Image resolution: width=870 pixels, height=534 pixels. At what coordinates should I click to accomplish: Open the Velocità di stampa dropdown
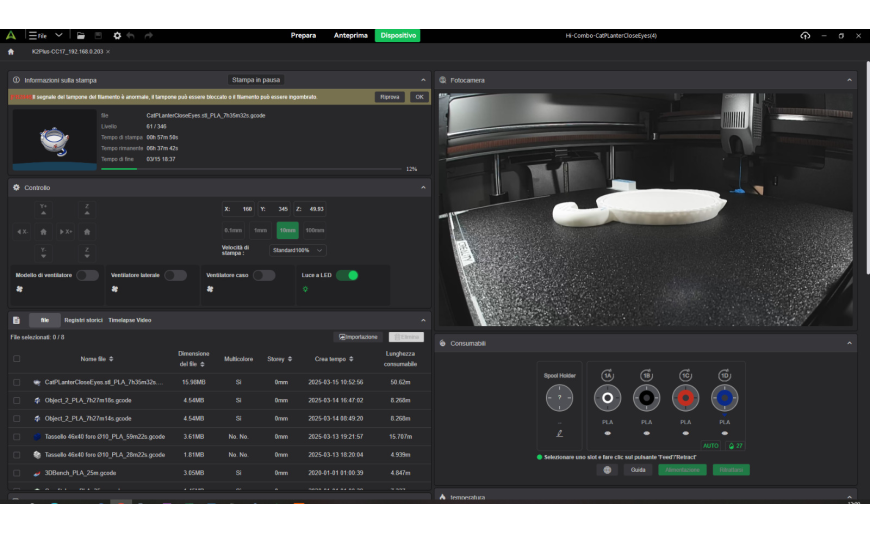(298, 250)
